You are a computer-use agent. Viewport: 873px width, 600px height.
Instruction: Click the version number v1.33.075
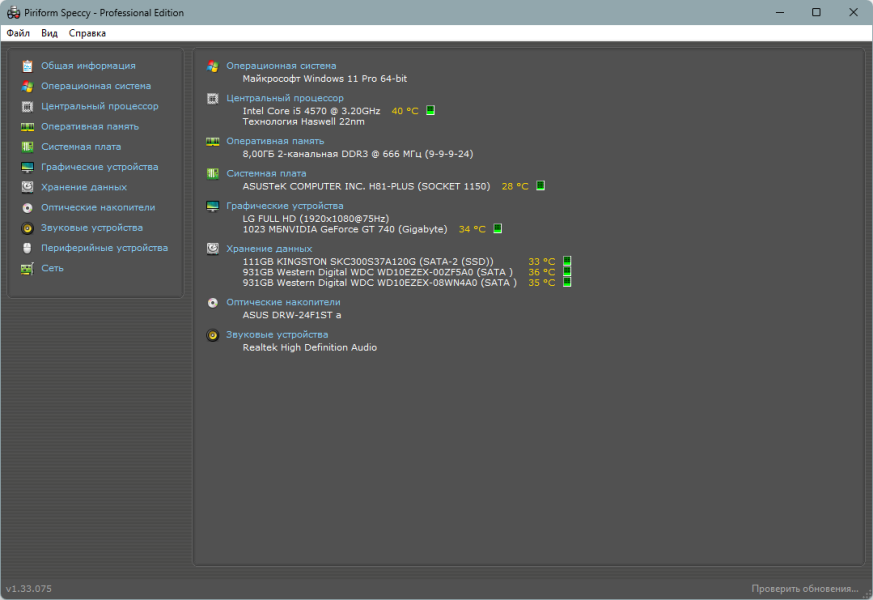(29, 588)
